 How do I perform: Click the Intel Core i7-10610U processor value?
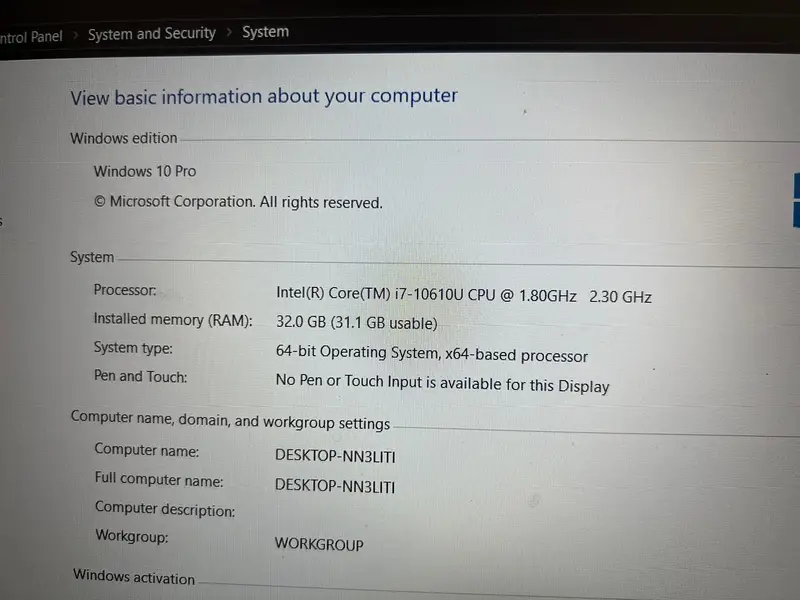pos(463,296)
